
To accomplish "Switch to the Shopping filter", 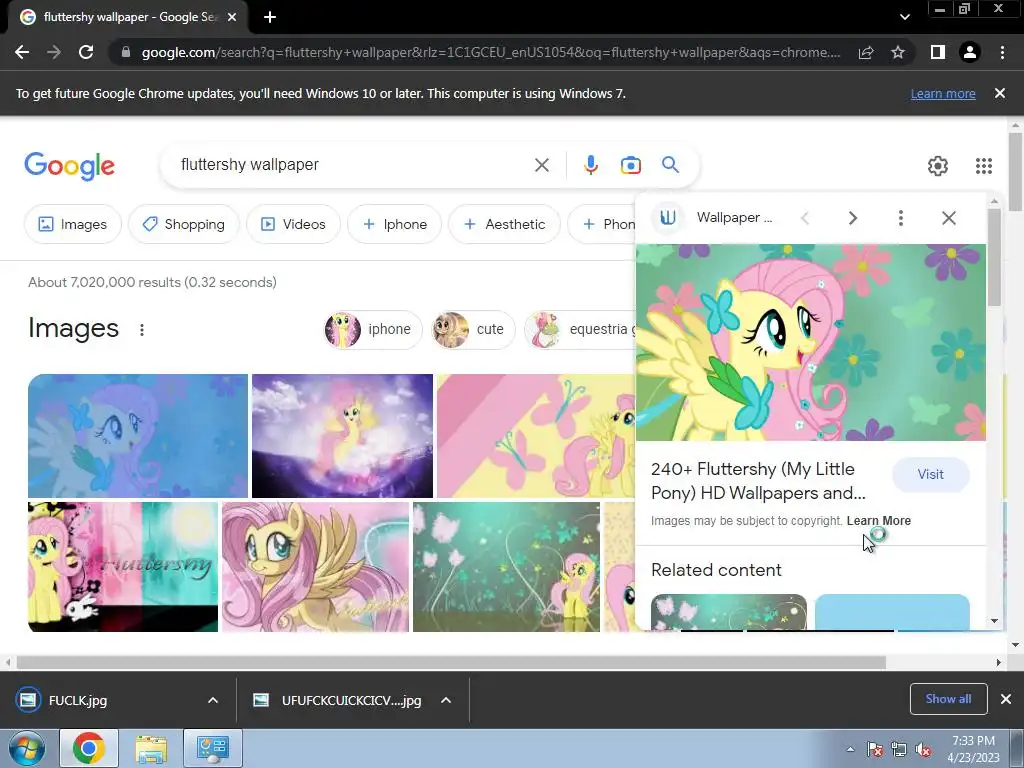I will [x=184, y=224].
